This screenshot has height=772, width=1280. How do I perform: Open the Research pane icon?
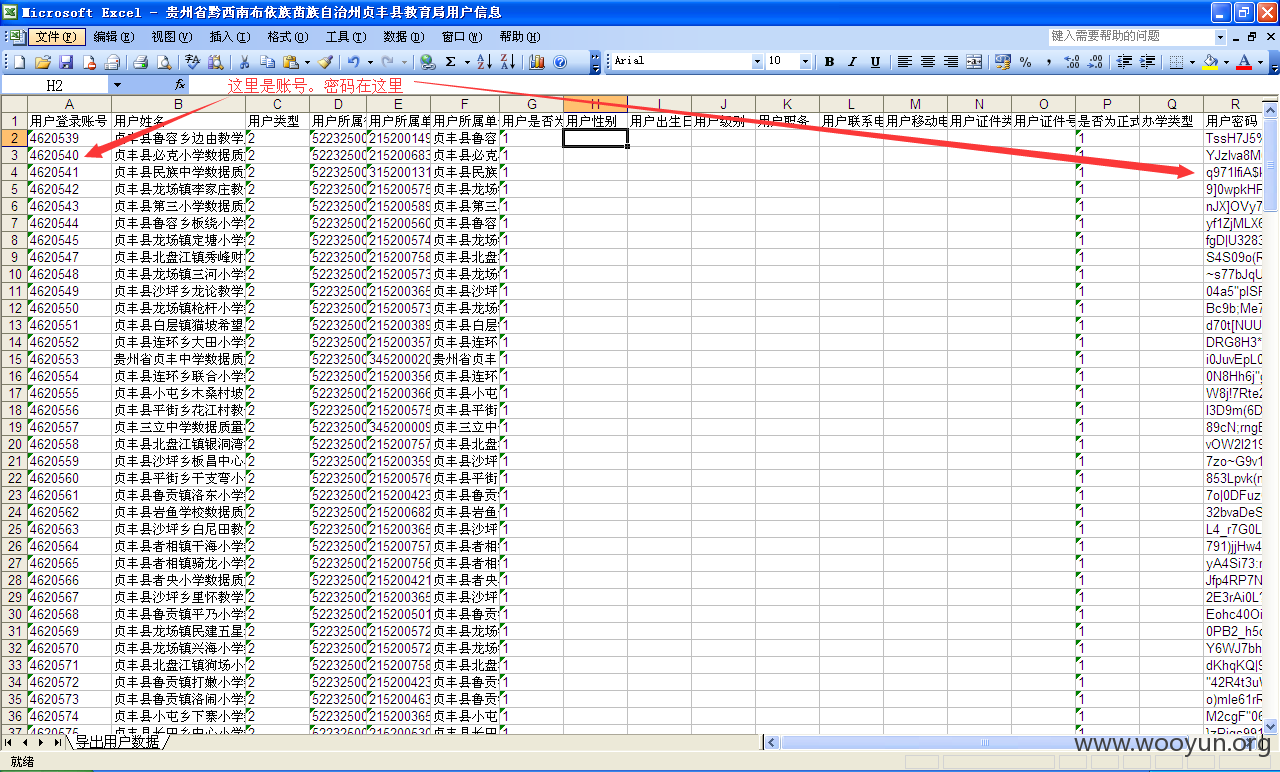click(215, 62)
